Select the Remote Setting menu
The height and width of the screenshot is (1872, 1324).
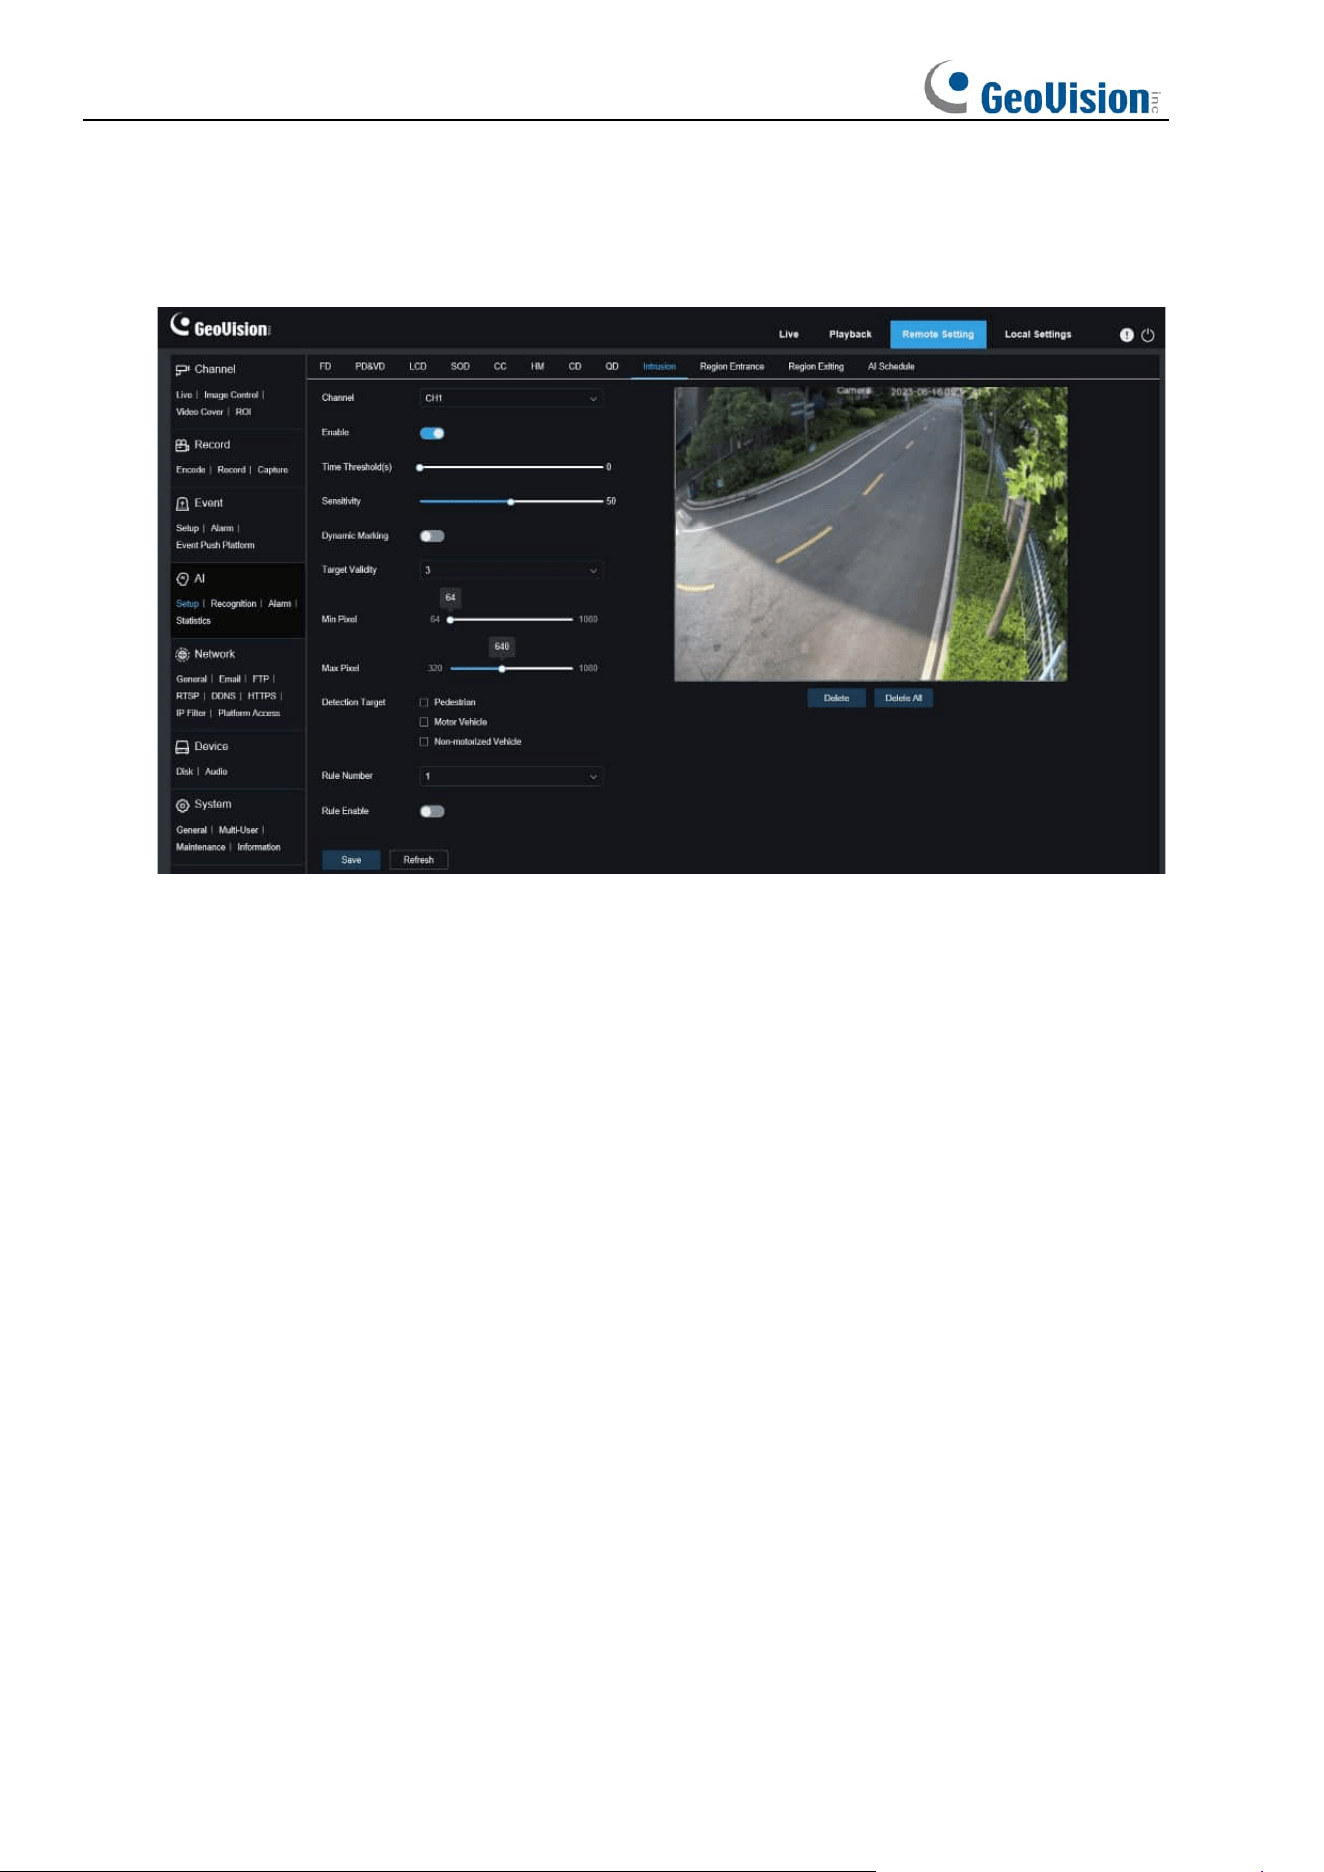[938, 335]
